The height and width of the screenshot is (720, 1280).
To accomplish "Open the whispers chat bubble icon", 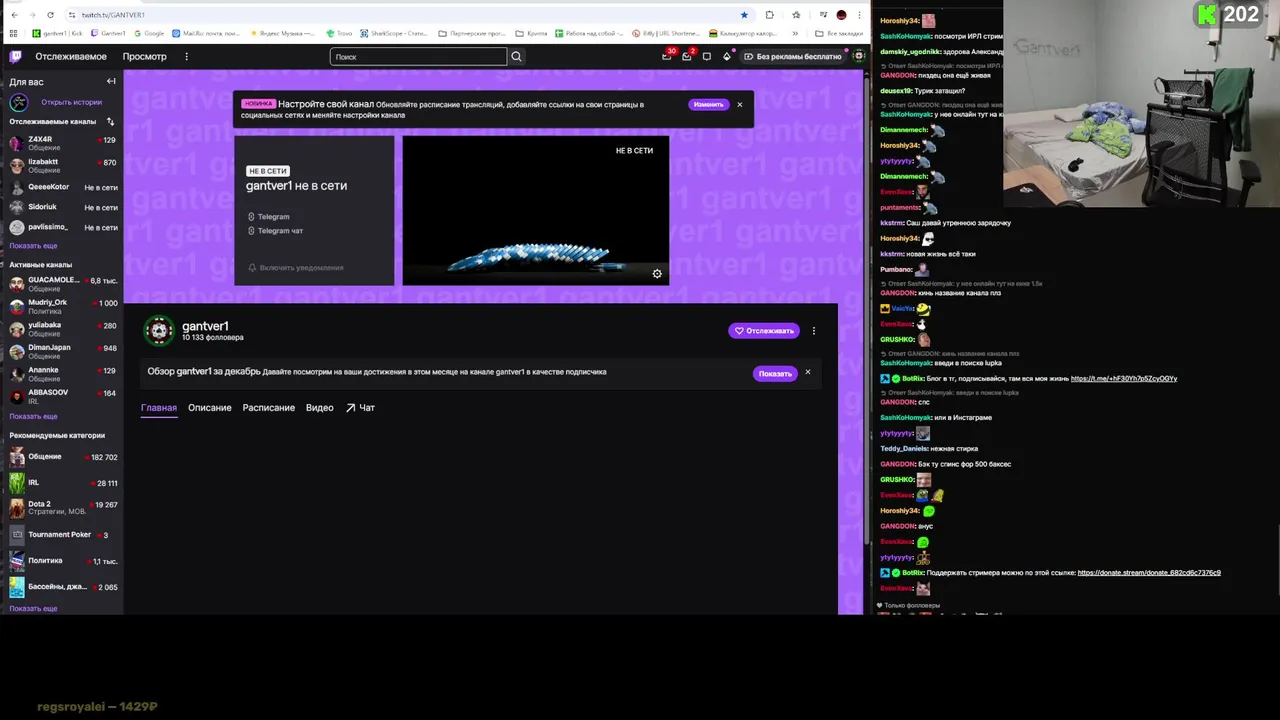I will (x=707, y=56).
